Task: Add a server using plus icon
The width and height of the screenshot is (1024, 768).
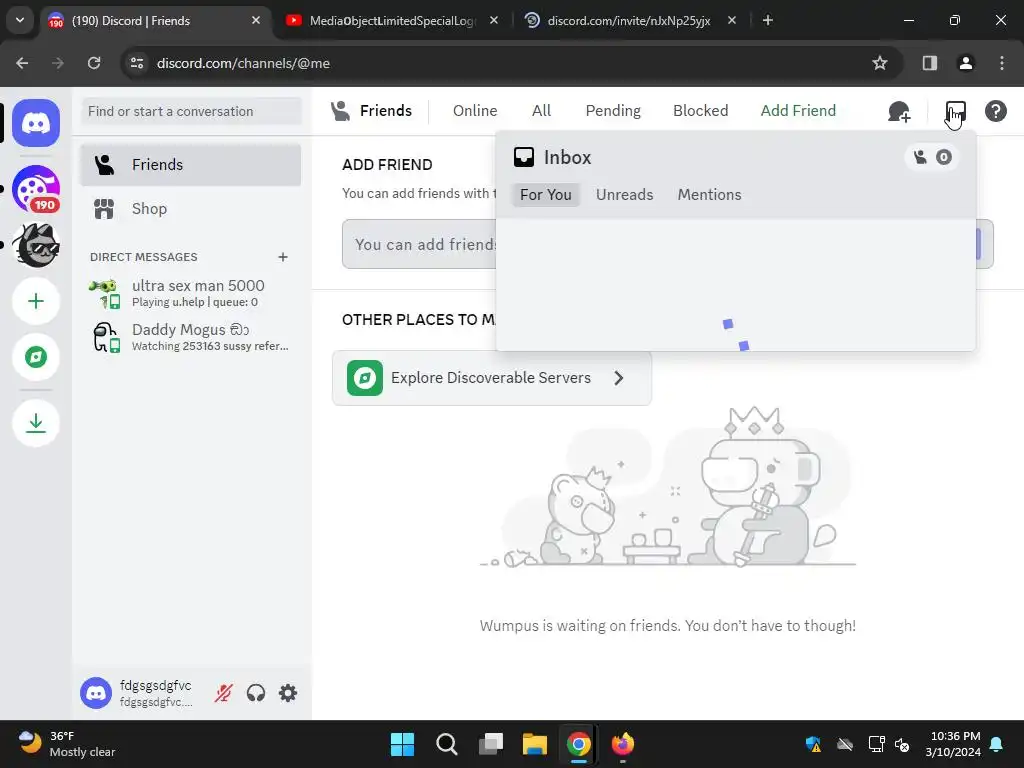Action: coord(36,301)
